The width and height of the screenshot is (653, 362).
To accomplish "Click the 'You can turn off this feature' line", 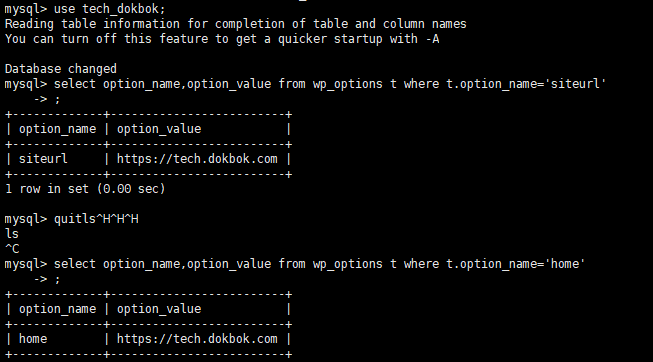I will [222, 39].
